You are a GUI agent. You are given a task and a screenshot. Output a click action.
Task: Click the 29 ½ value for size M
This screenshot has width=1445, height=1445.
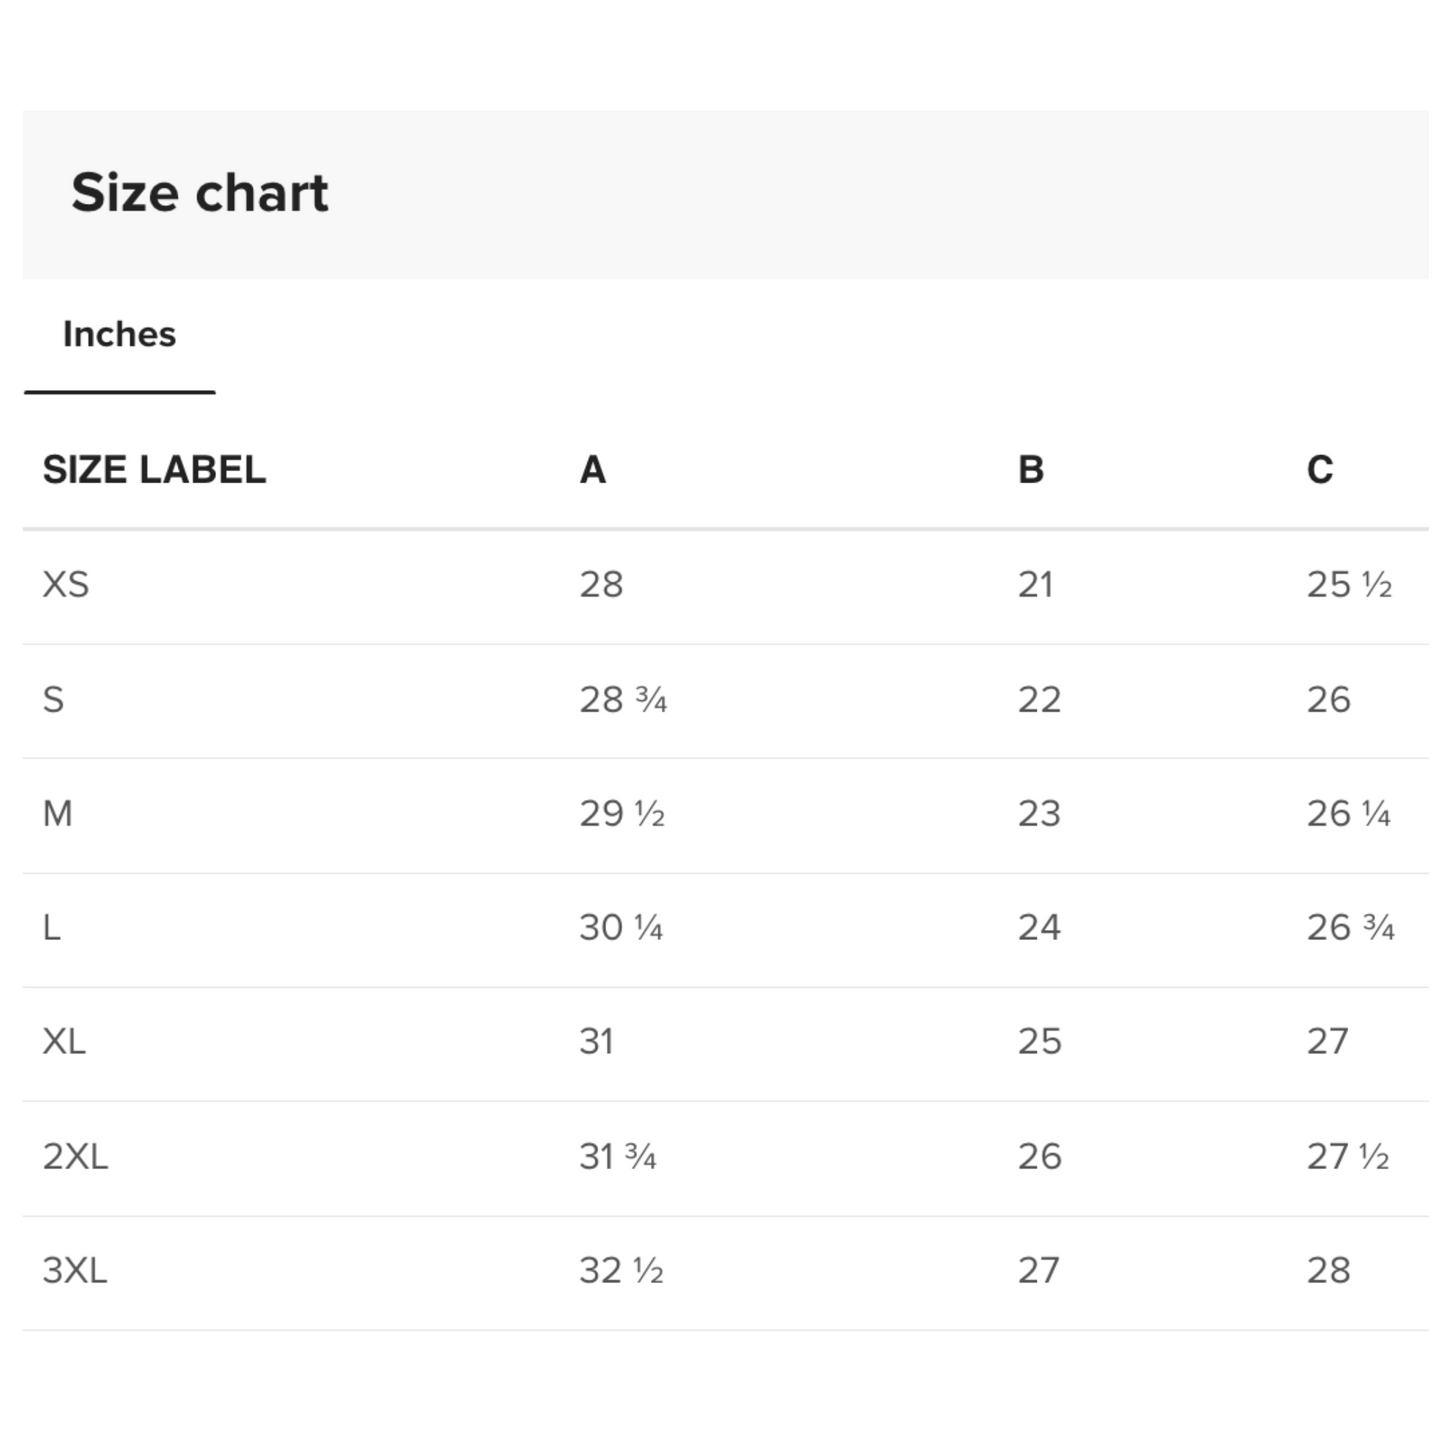tap(622, 814)
